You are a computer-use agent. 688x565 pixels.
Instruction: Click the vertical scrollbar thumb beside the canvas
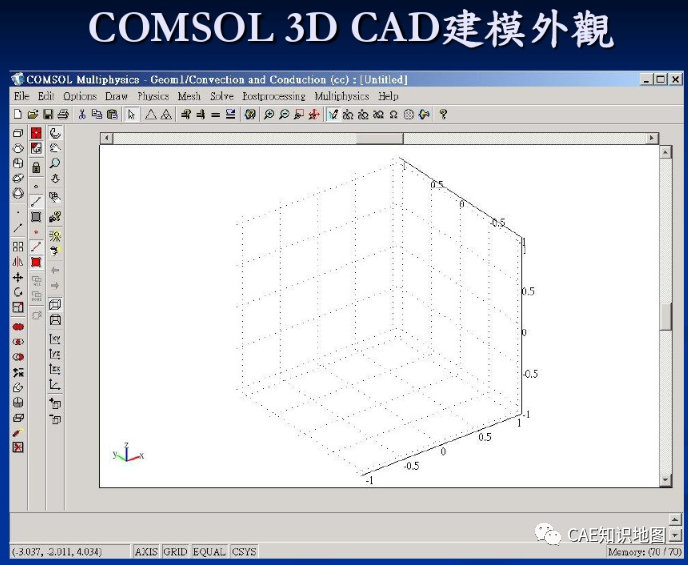(x=666, y=317)
